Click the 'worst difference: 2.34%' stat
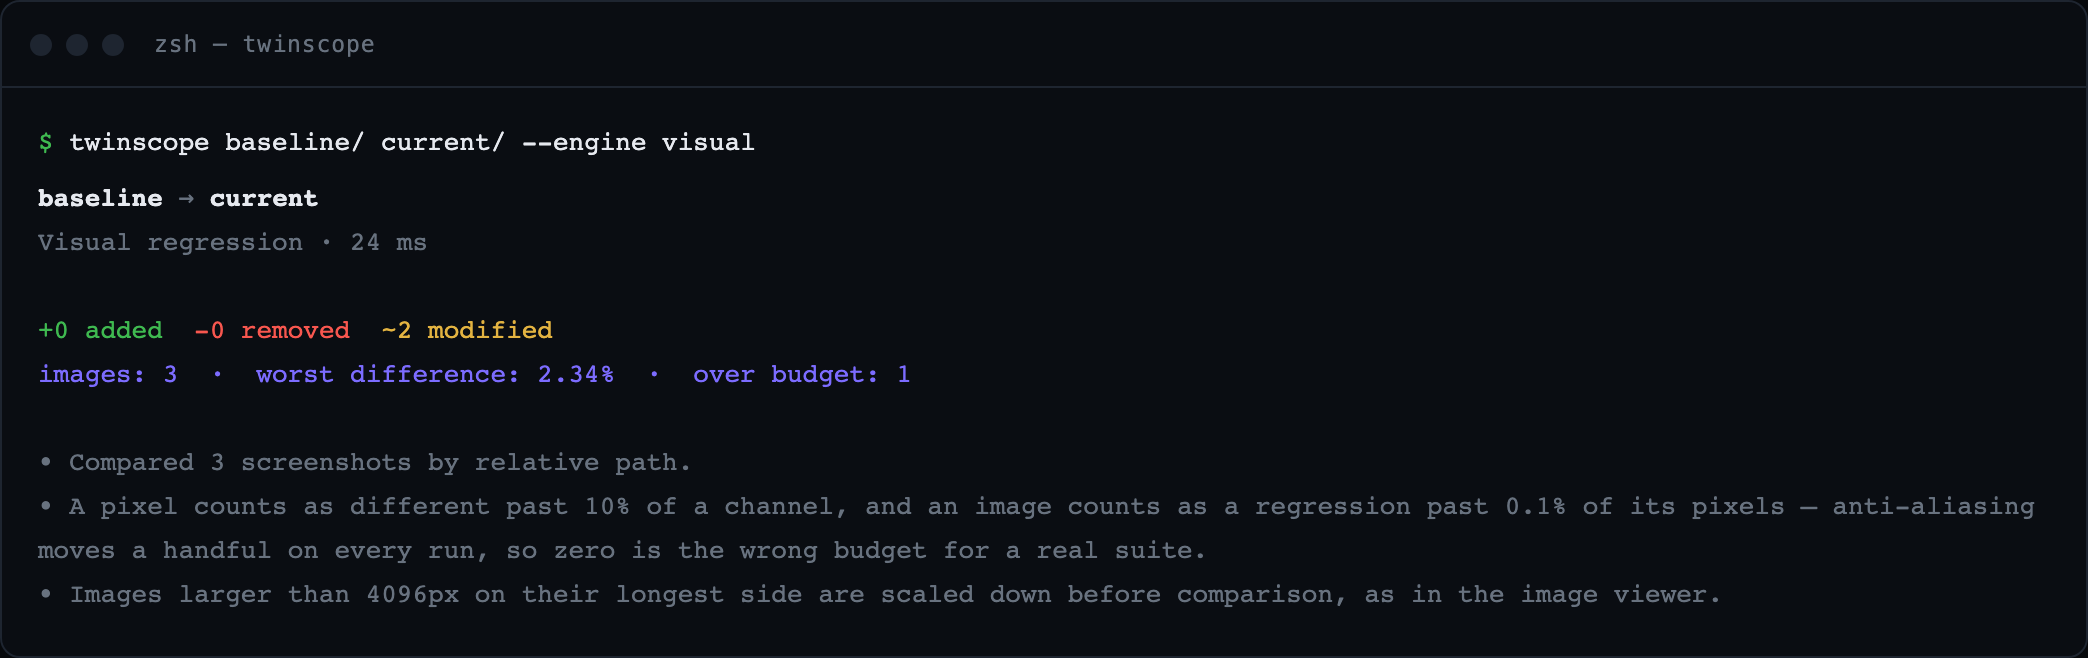 pyautogui.click(x=435, y=375)
